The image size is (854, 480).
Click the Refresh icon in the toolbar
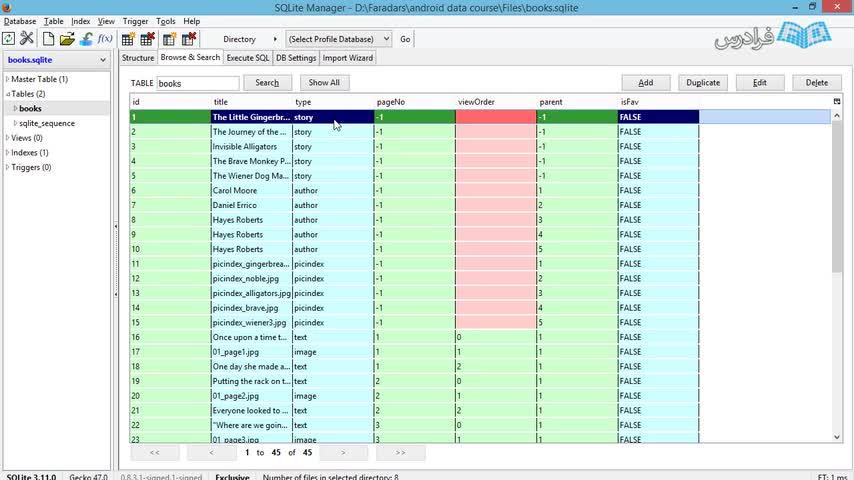[x=9, y=39]
